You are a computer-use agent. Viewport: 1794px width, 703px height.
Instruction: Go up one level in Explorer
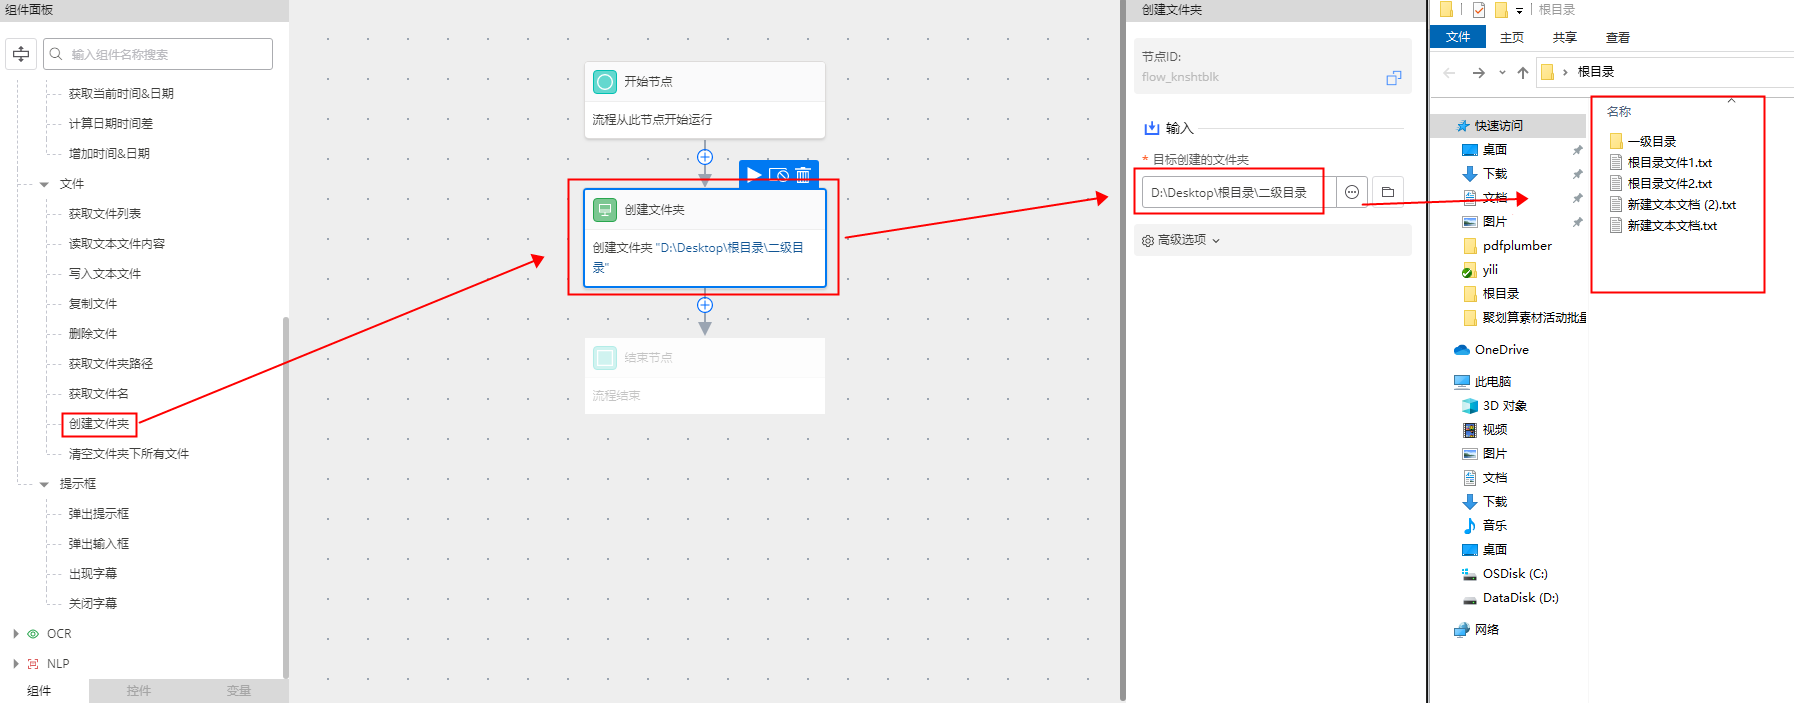[1522, 72]
